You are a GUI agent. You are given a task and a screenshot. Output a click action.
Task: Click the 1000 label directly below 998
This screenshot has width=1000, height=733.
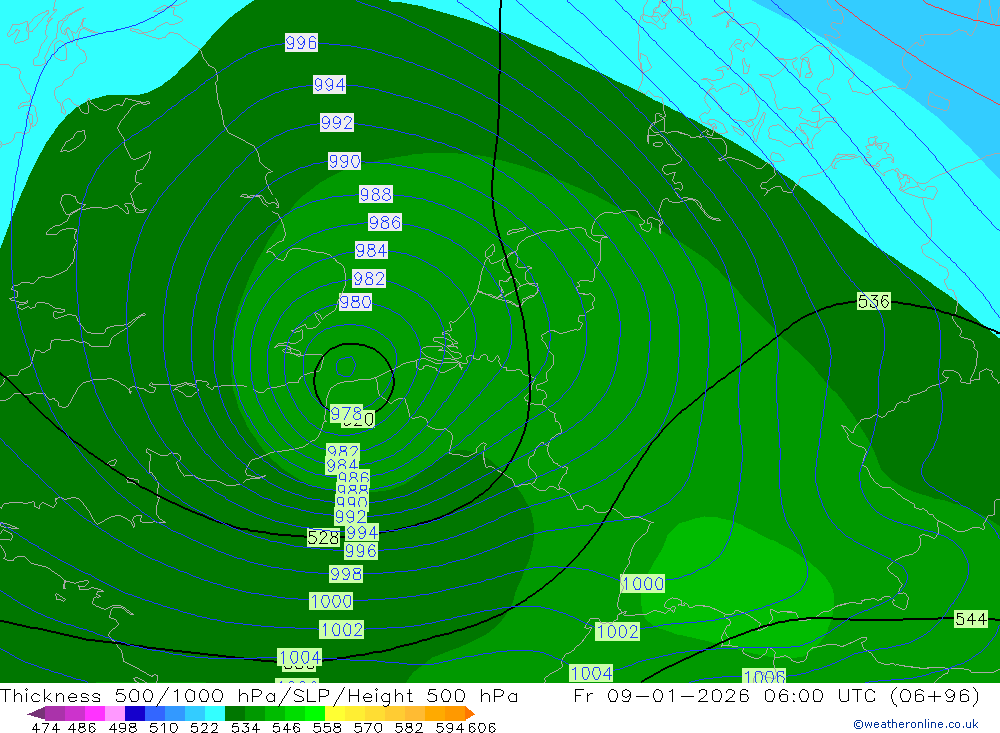[331, 601]
